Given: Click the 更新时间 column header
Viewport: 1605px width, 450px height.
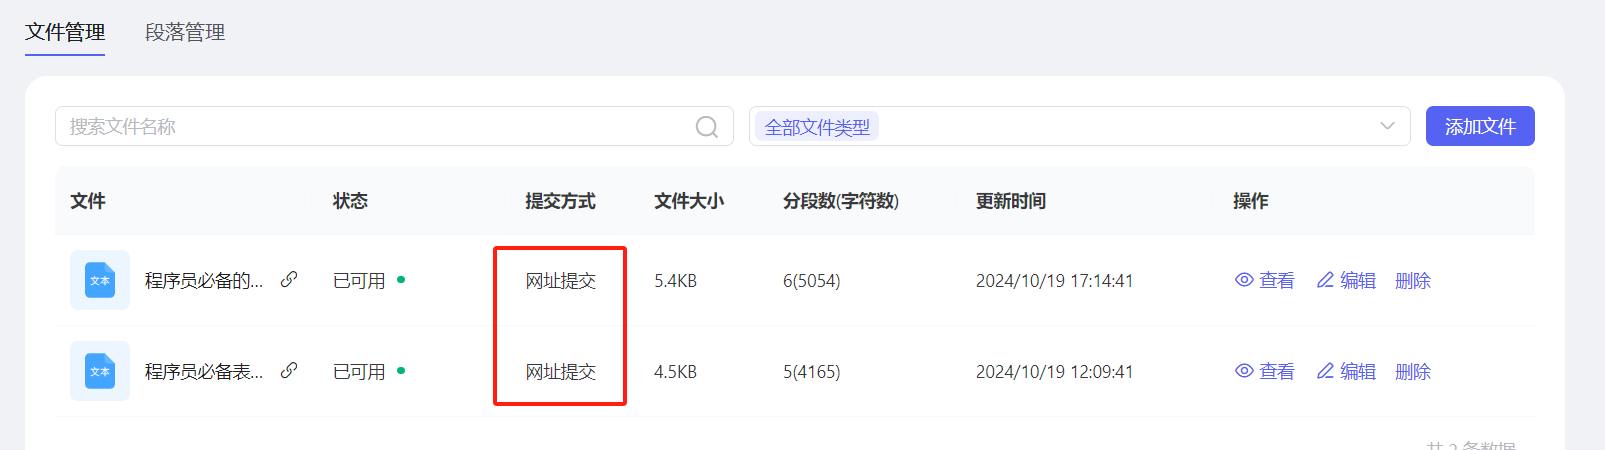Looking at the screenshot, I should click(1011, 201).
